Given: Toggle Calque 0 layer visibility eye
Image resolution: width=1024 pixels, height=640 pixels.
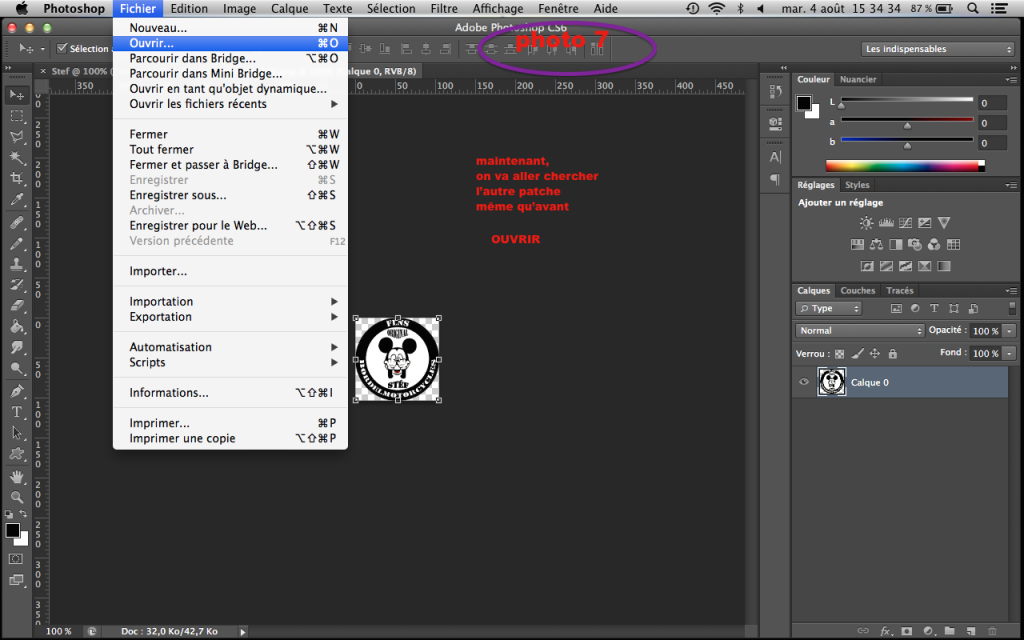Looking at the screenshot, I should coord(804,383).
